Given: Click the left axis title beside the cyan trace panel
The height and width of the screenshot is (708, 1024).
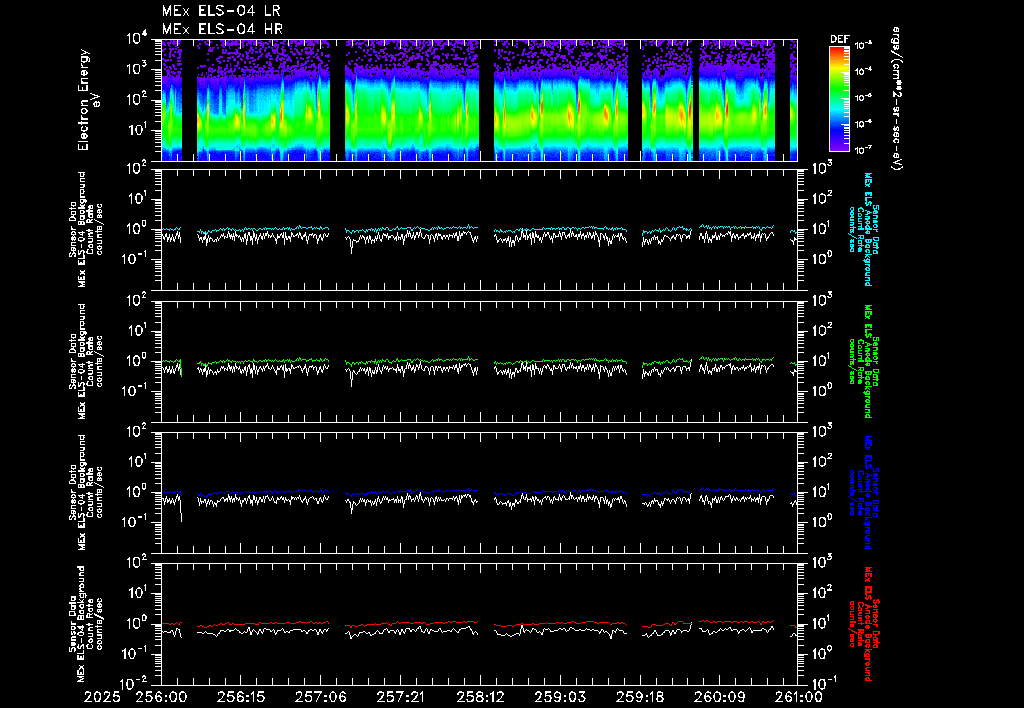Looking at the screenshot, I should tap(86, 229).
